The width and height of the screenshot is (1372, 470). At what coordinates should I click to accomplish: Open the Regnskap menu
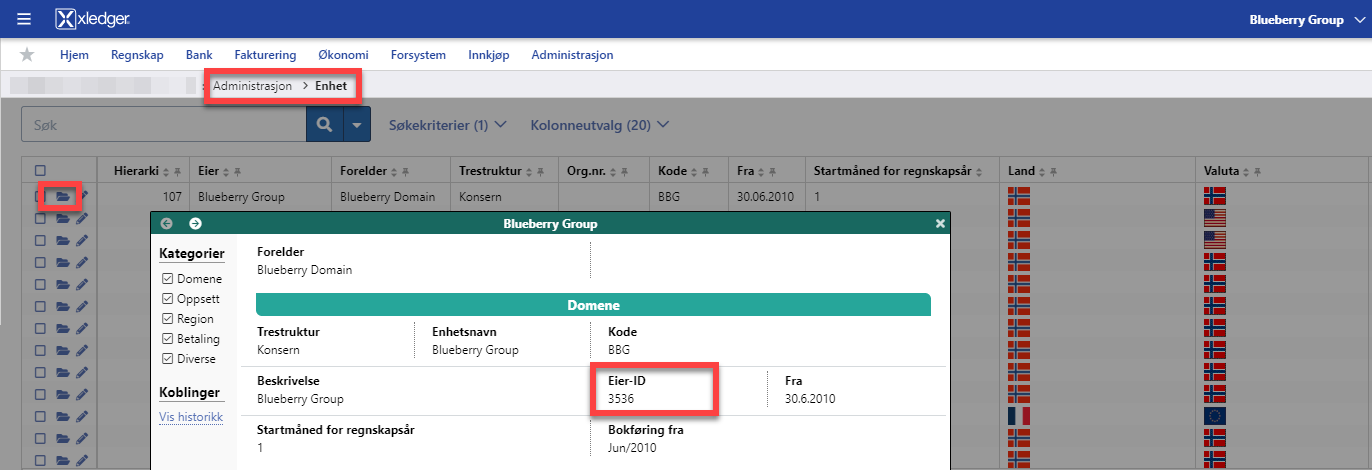[137, 55]
